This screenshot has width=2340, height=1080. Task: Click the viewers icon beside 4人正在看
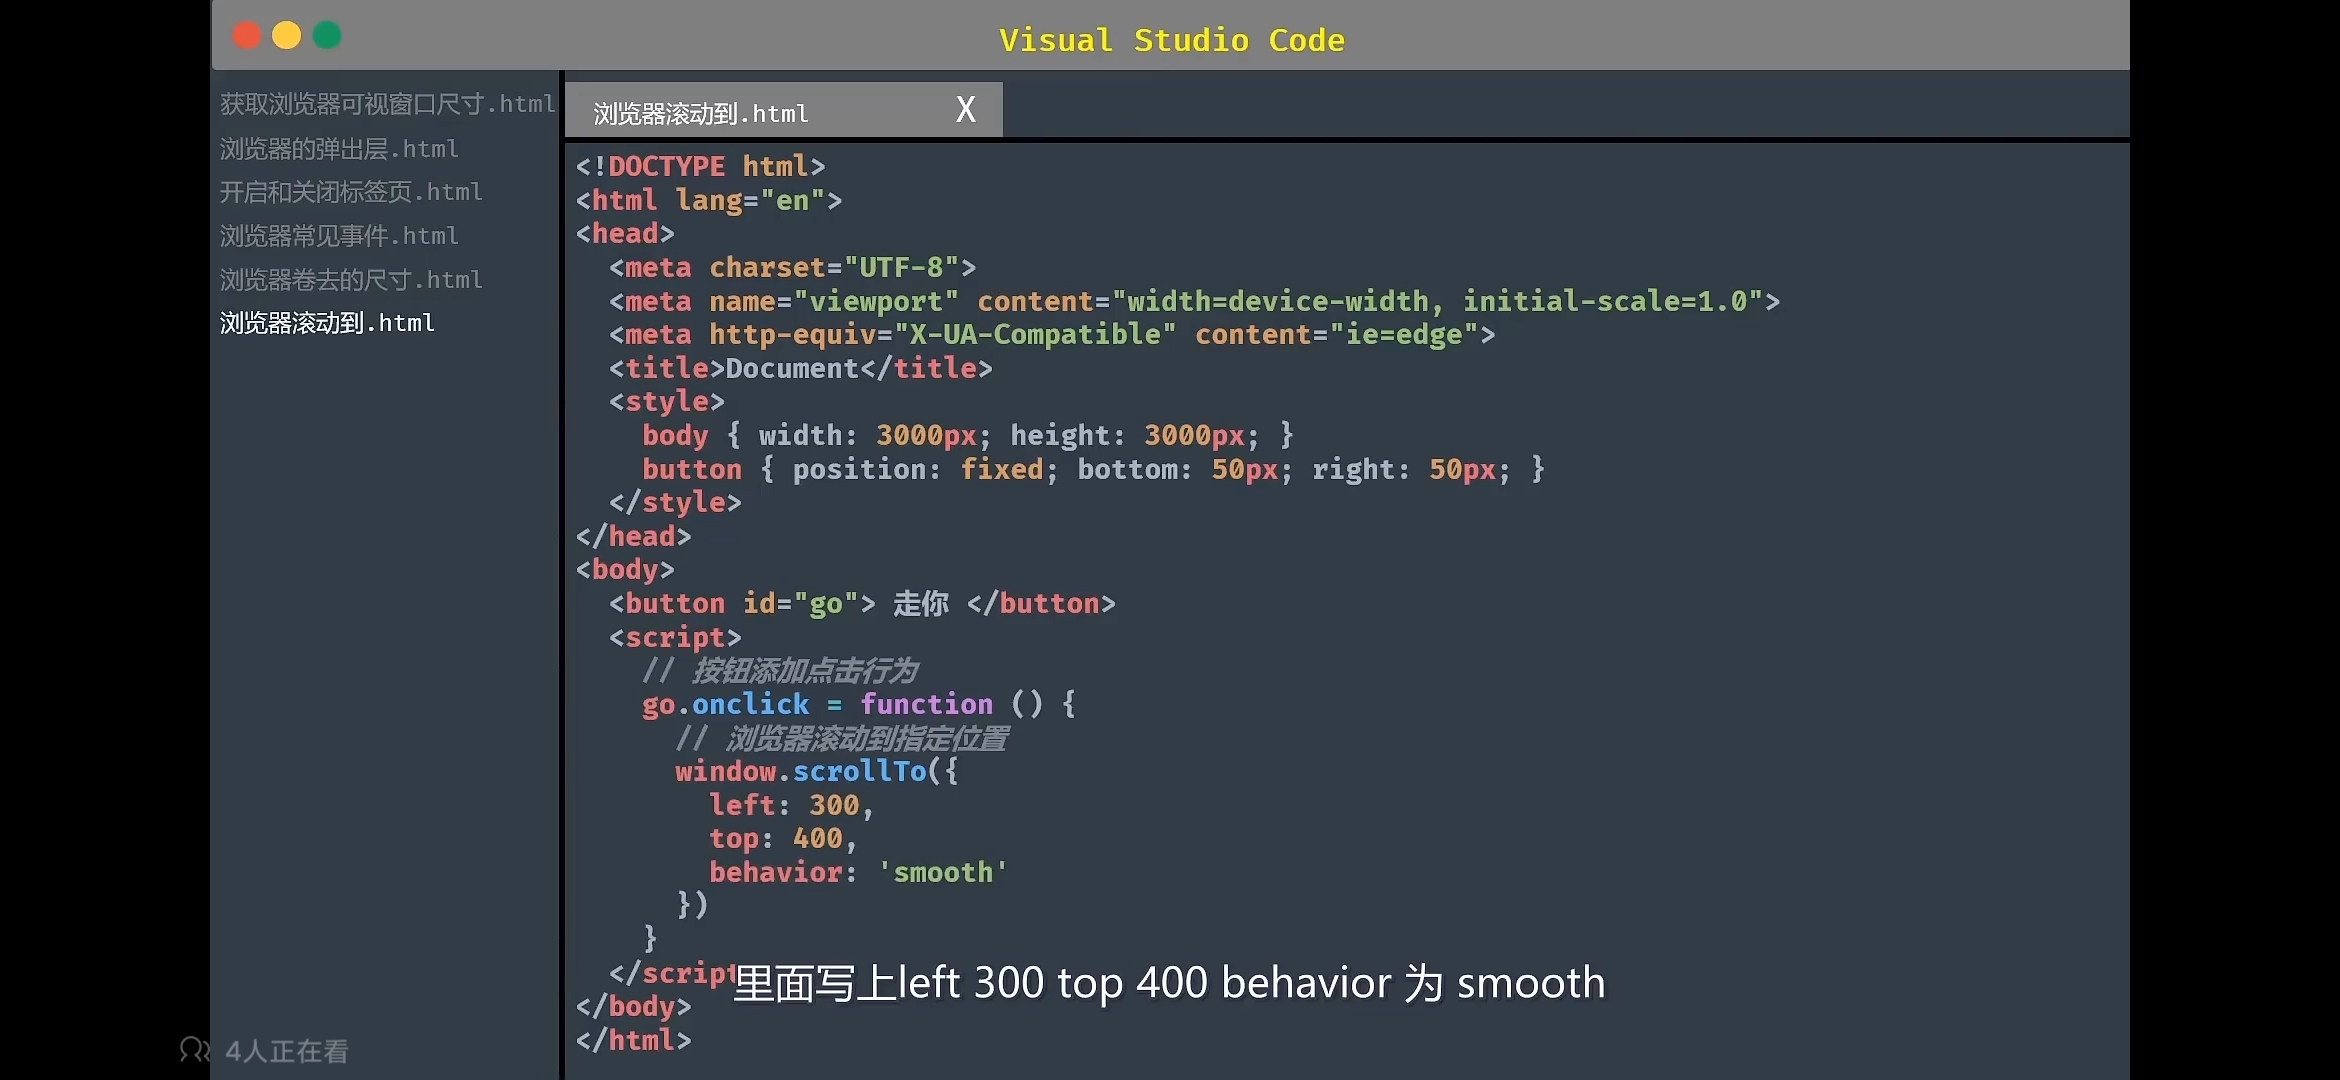(x=194, y=1049)
